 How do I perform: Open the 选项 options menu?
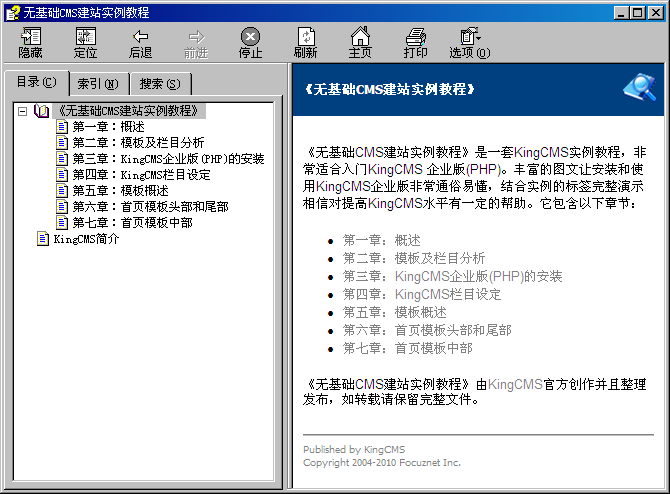pos(470,43)
